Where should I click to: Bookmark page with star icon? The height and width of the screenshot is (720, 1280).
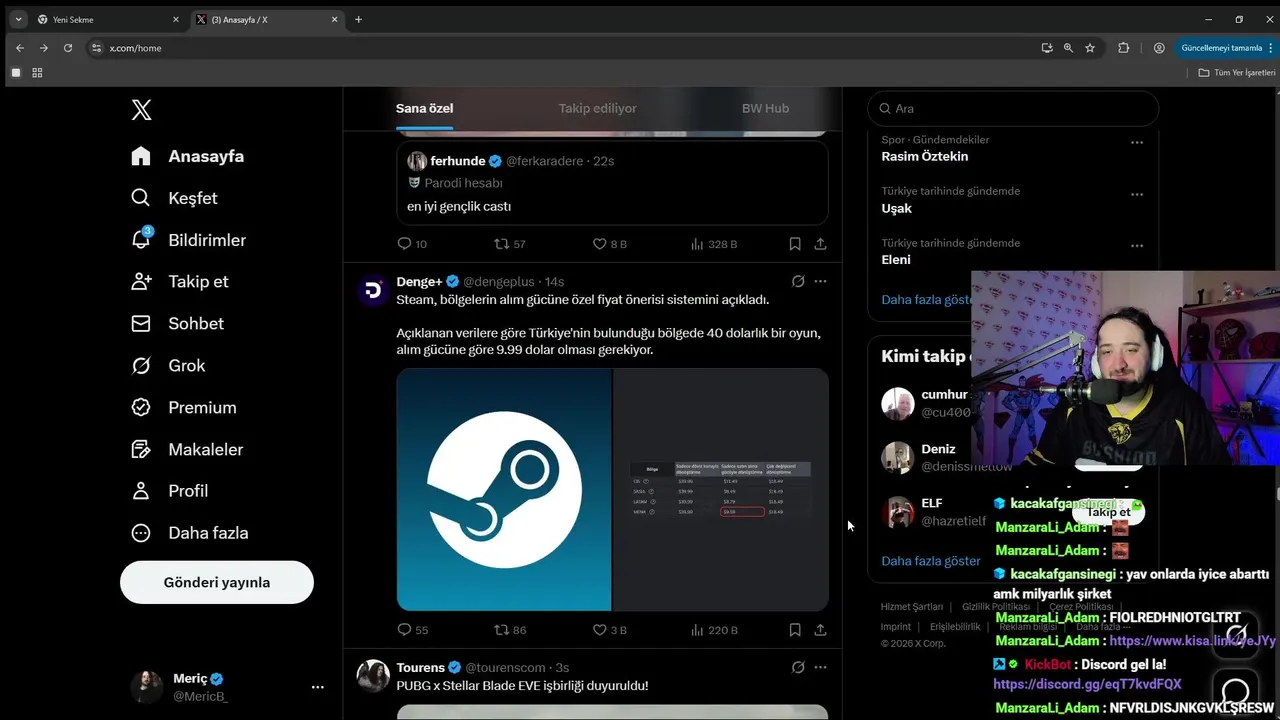1090,48
